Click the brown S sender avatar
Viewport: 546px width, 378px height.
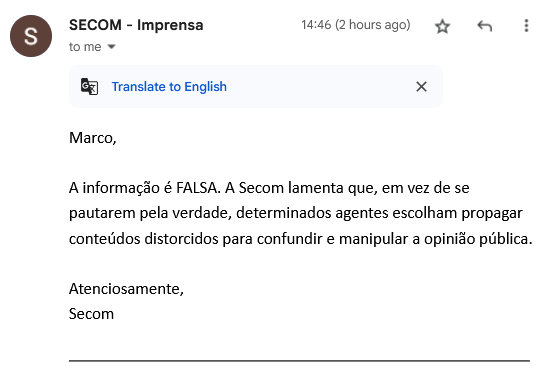(31, 36)
